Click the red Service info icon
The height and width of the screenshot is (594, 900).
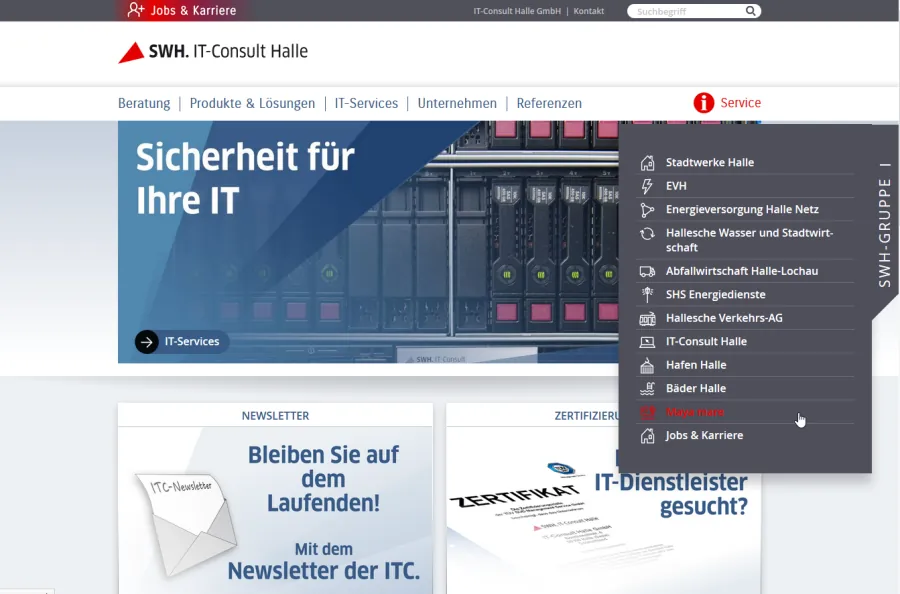[704, 103]
